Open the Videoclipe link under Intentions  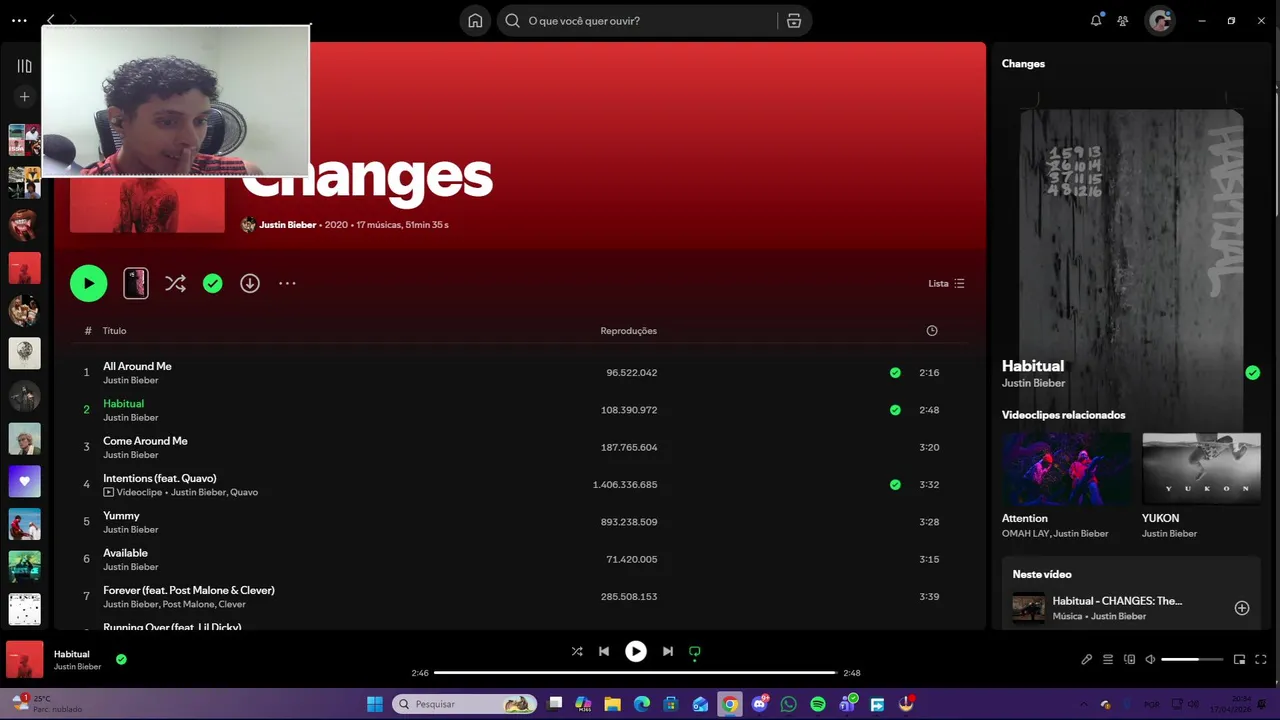click(132, 492)
